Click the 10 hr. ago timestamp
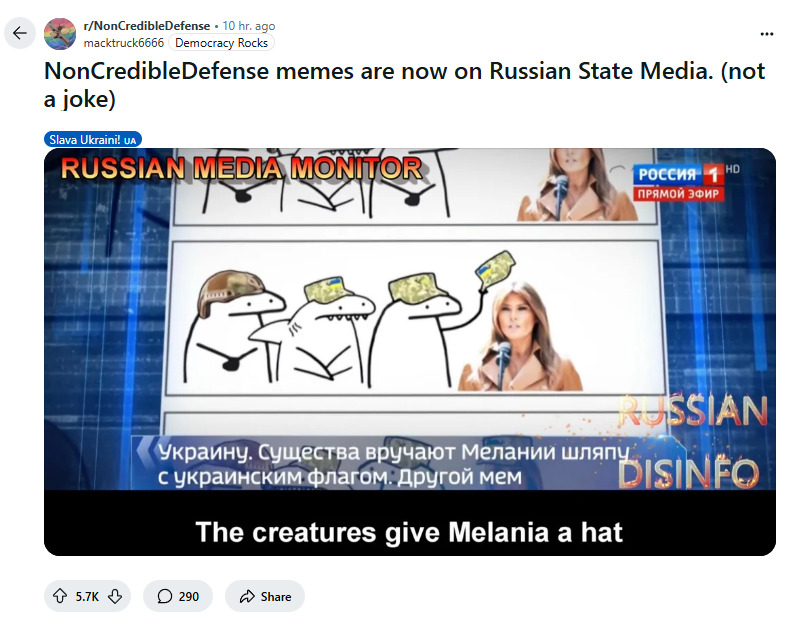Image resolution: width=789 pixels, height=617 pixels. 249,26
